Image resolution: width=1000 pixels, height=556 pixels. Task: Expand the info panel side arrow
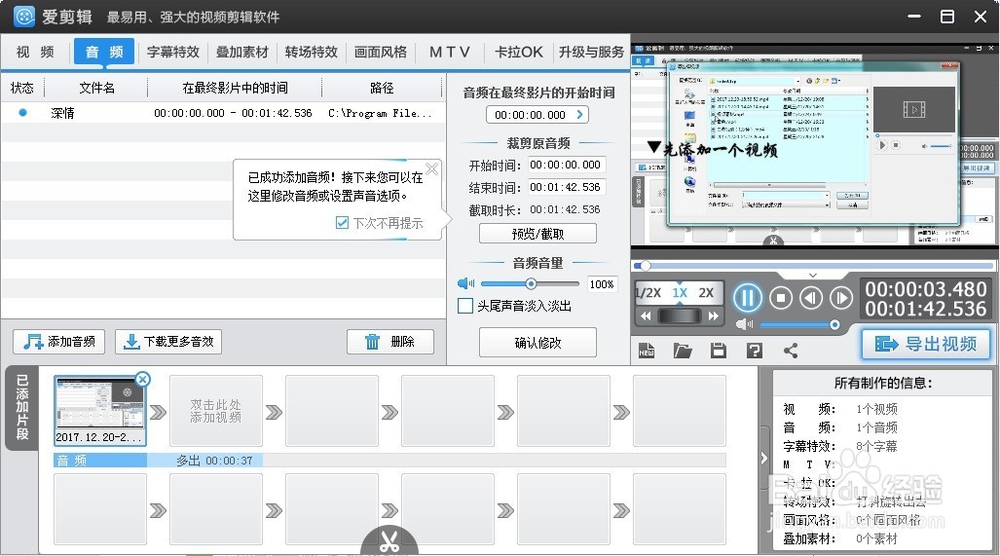[x=764, y=458]
